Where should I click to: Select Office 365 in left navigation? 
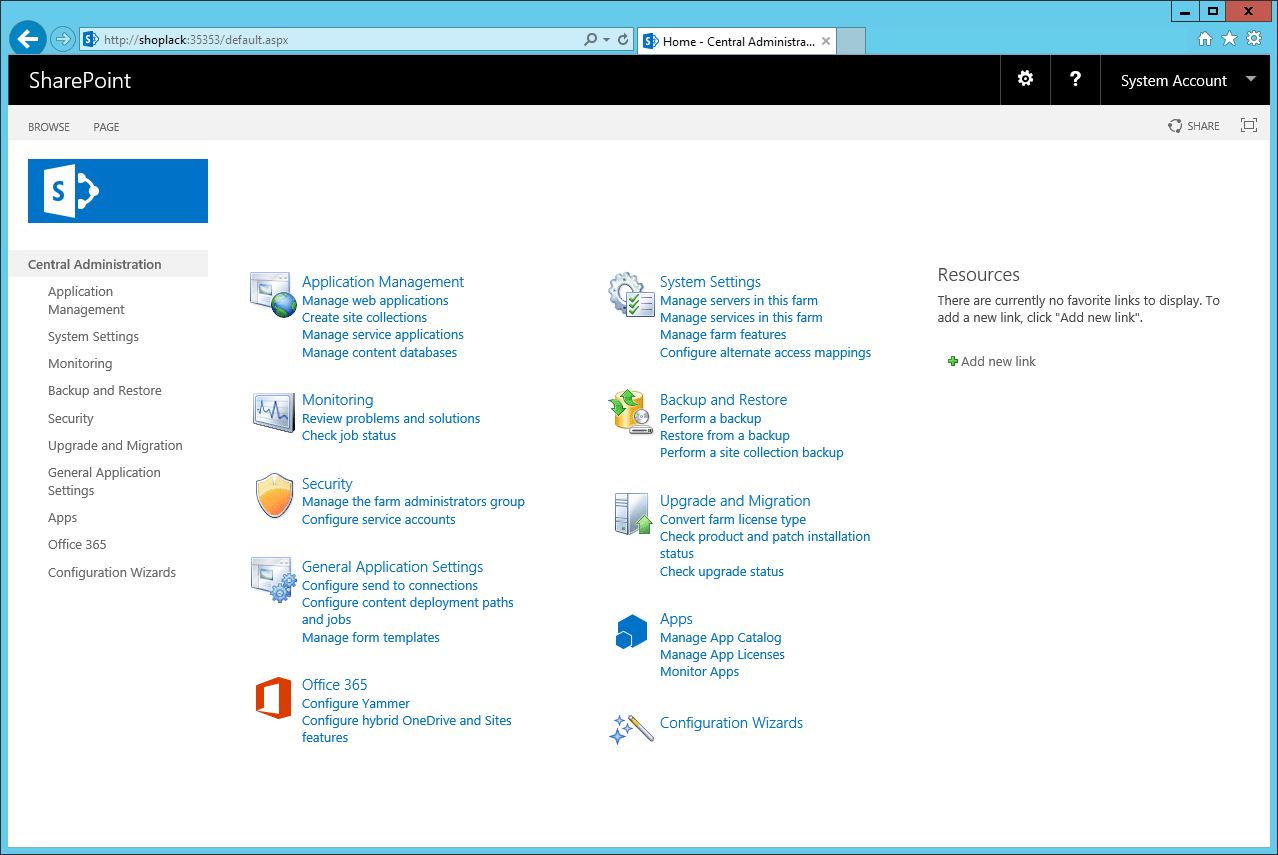click(x=77, y=545)
